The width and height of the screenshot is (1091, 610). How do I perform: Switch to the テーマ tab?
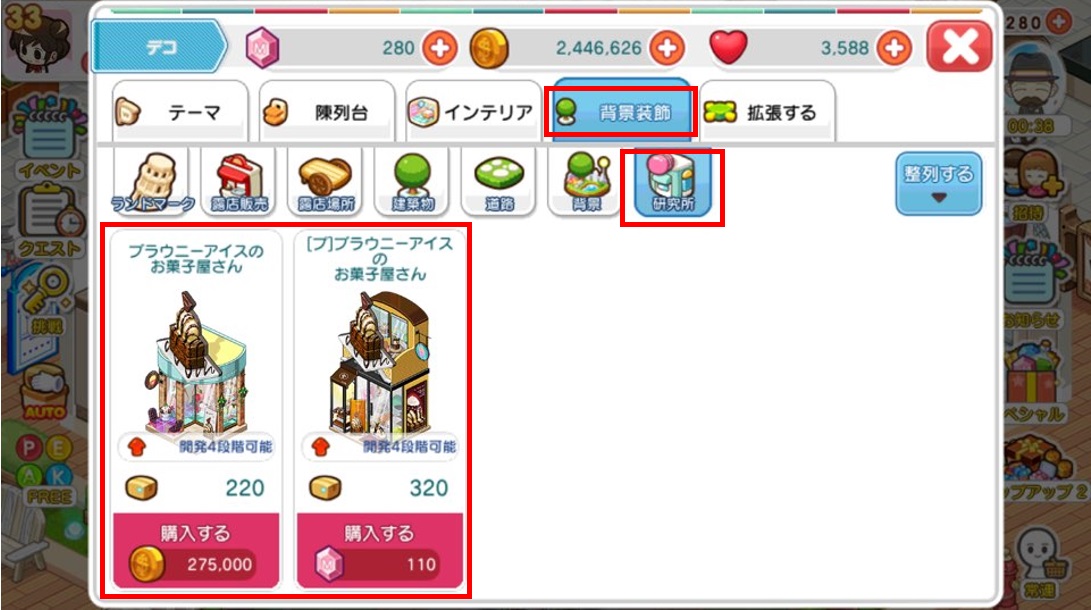(180, 111)
